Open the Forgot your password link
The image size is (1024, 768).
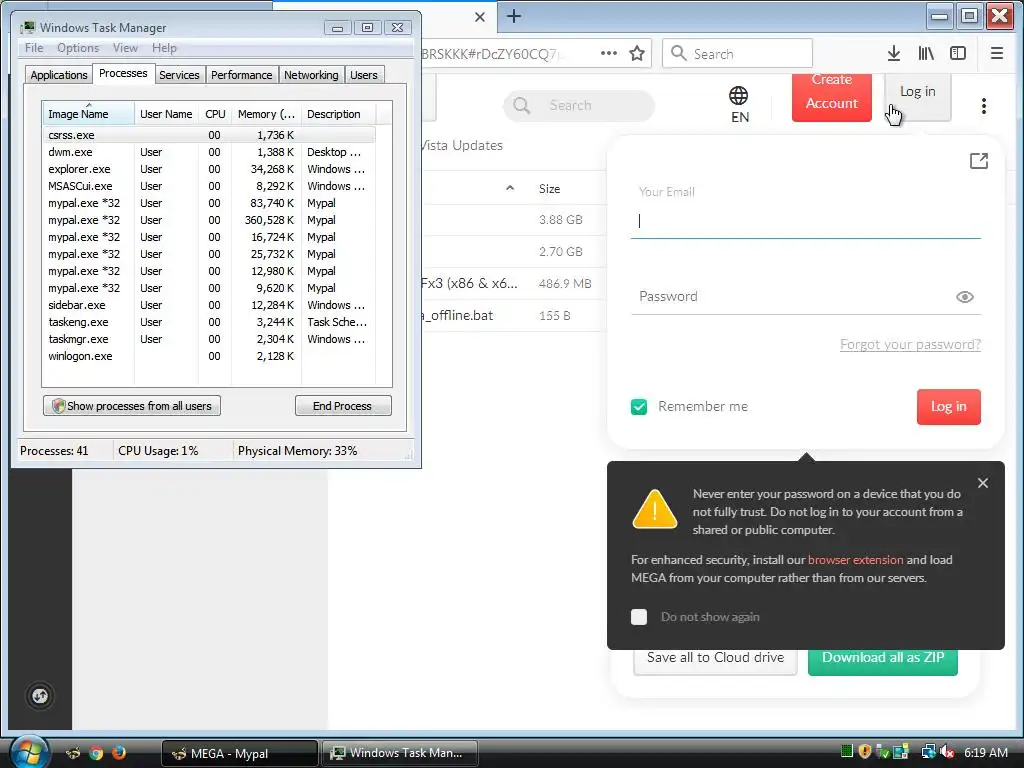(x=910, y=344)
